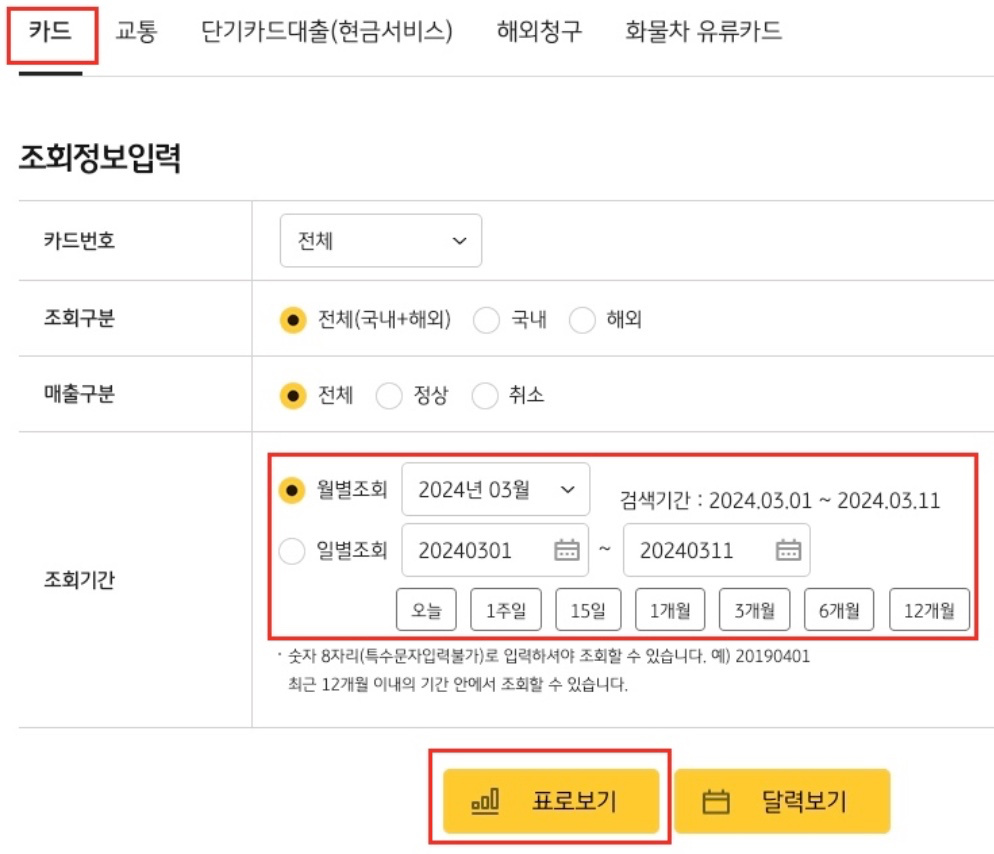Open the 단기카드대출(현금서비스) tab
This screenshot has width=994, height=854.
coord(326,31)
